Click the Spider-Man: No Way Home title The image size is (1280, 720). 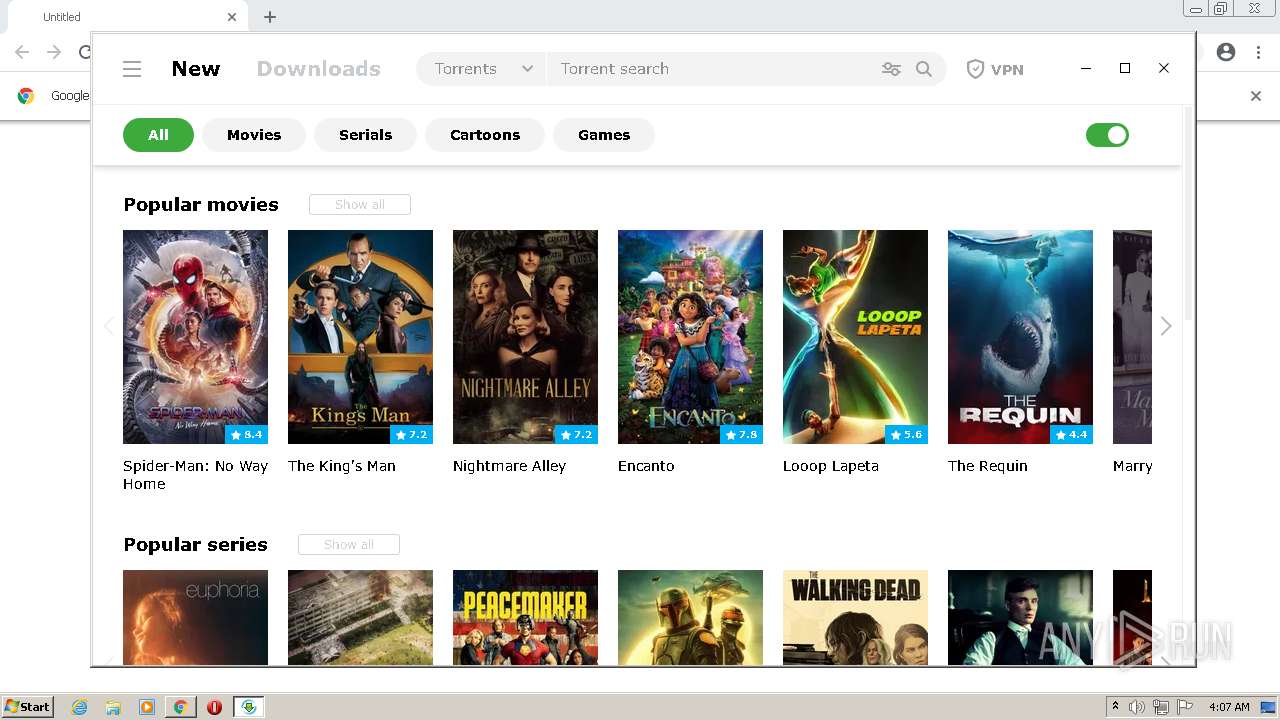click(195, 475)
